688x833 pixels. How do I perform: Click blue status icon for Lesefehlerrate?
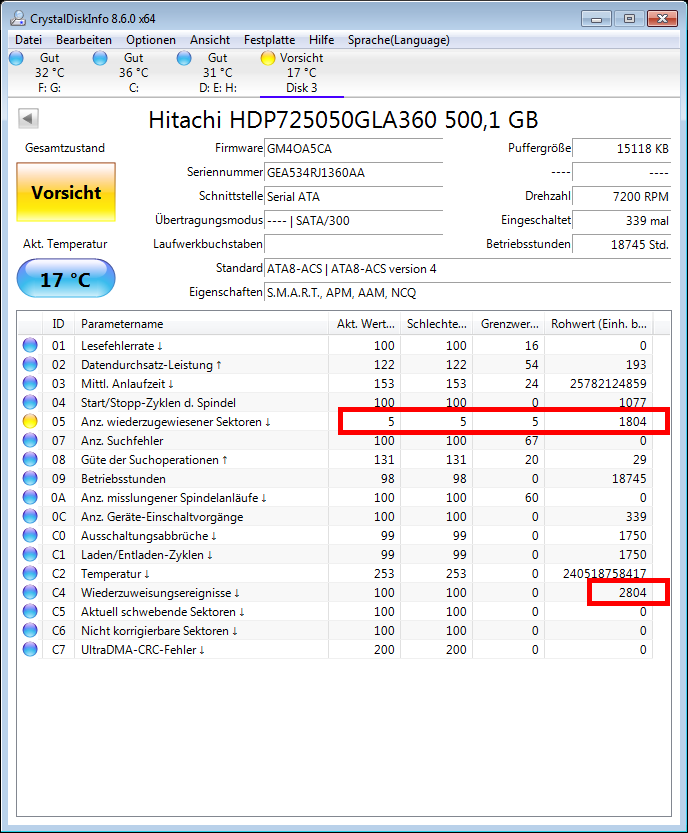(30, 345)
